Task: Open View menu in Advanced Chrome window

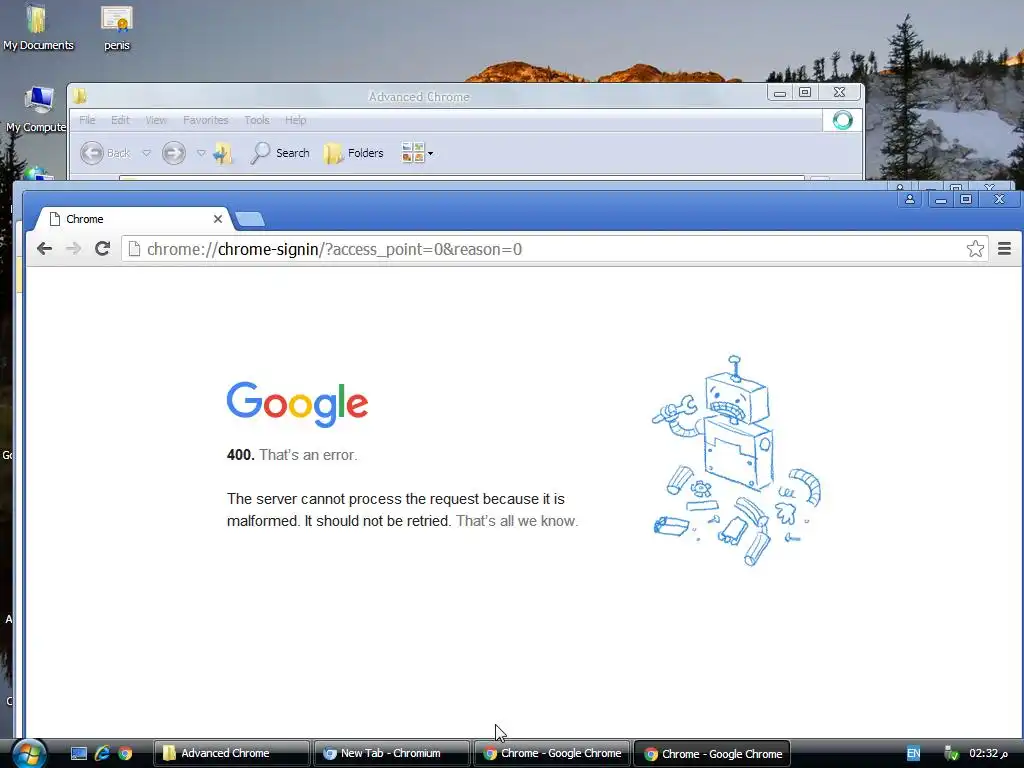Action: (x=156, y=120)
